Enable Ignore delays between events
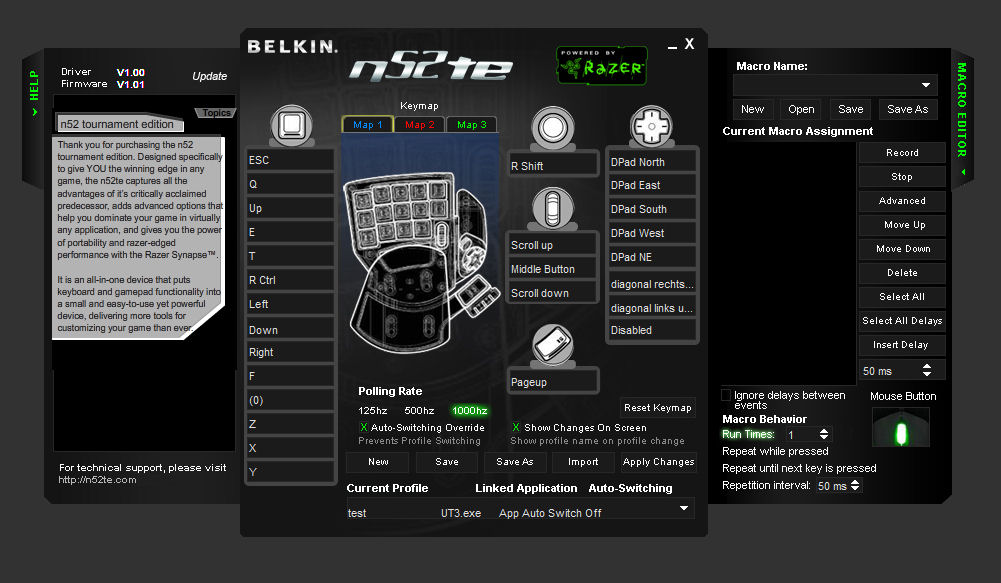This screenshot has width=1001, height=583. pyautogui.click(x=726, y=395)
